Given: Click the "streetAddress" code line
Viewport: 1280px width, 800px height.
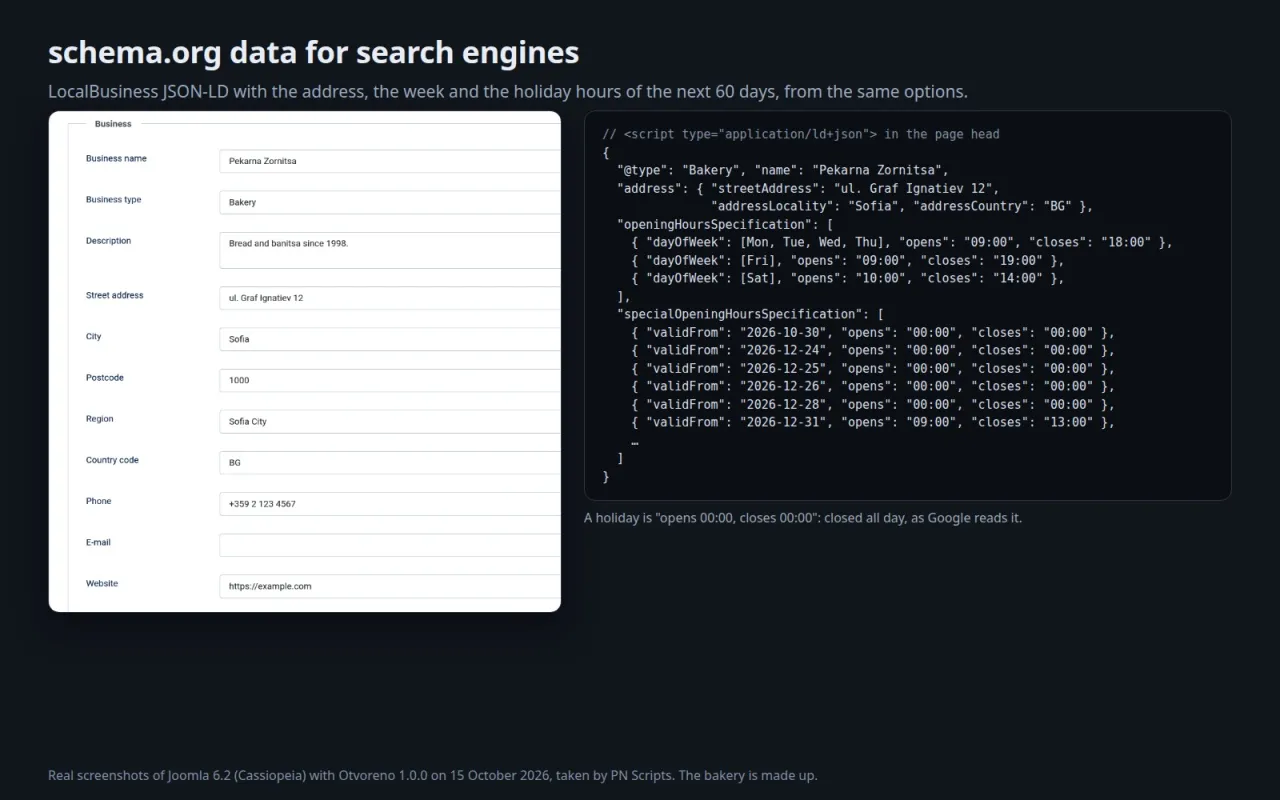Looking at the screenshot, I should click(808, 188).
